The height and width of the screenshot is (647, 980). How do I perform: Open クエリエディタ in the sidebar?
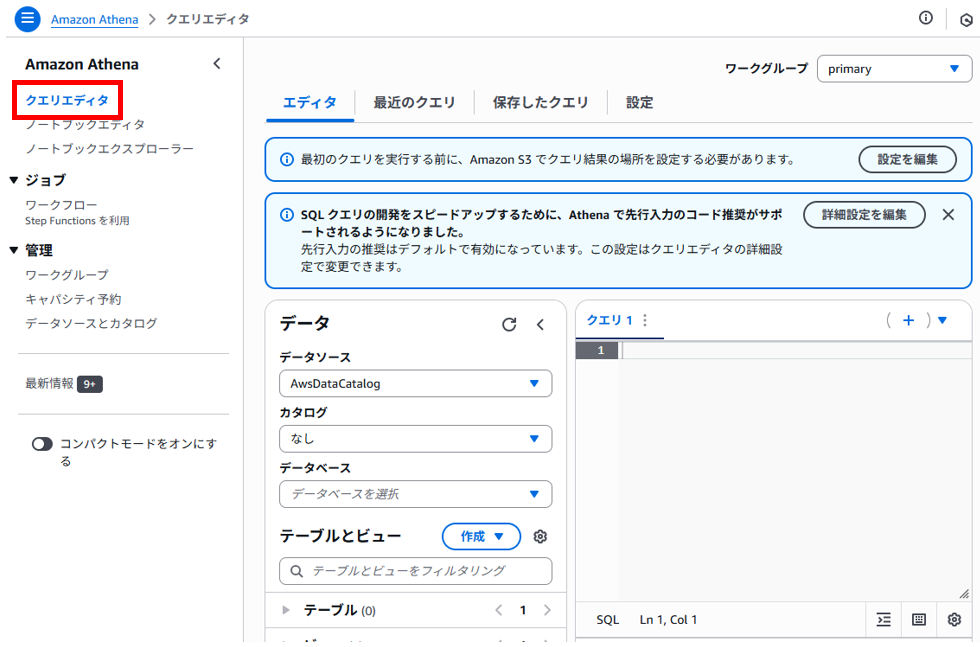[67, 100]
